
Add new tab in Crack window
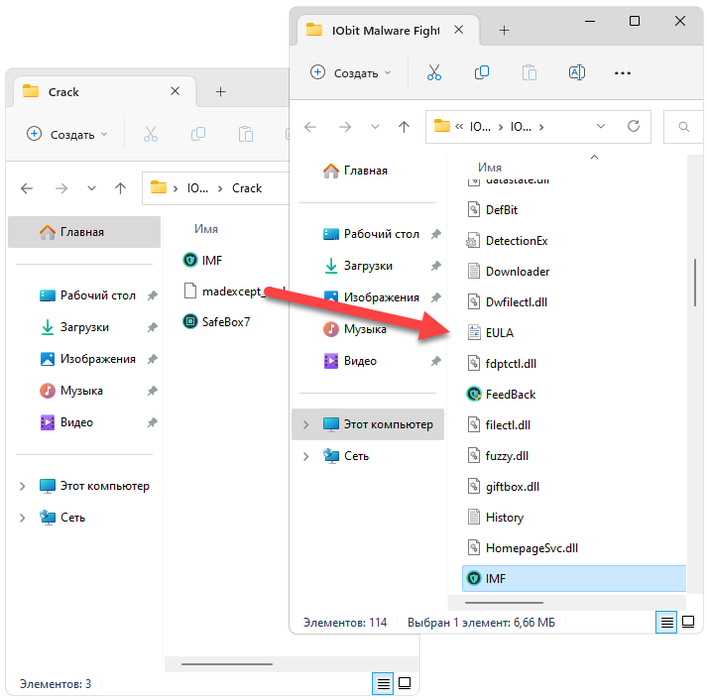click(220, 92)
